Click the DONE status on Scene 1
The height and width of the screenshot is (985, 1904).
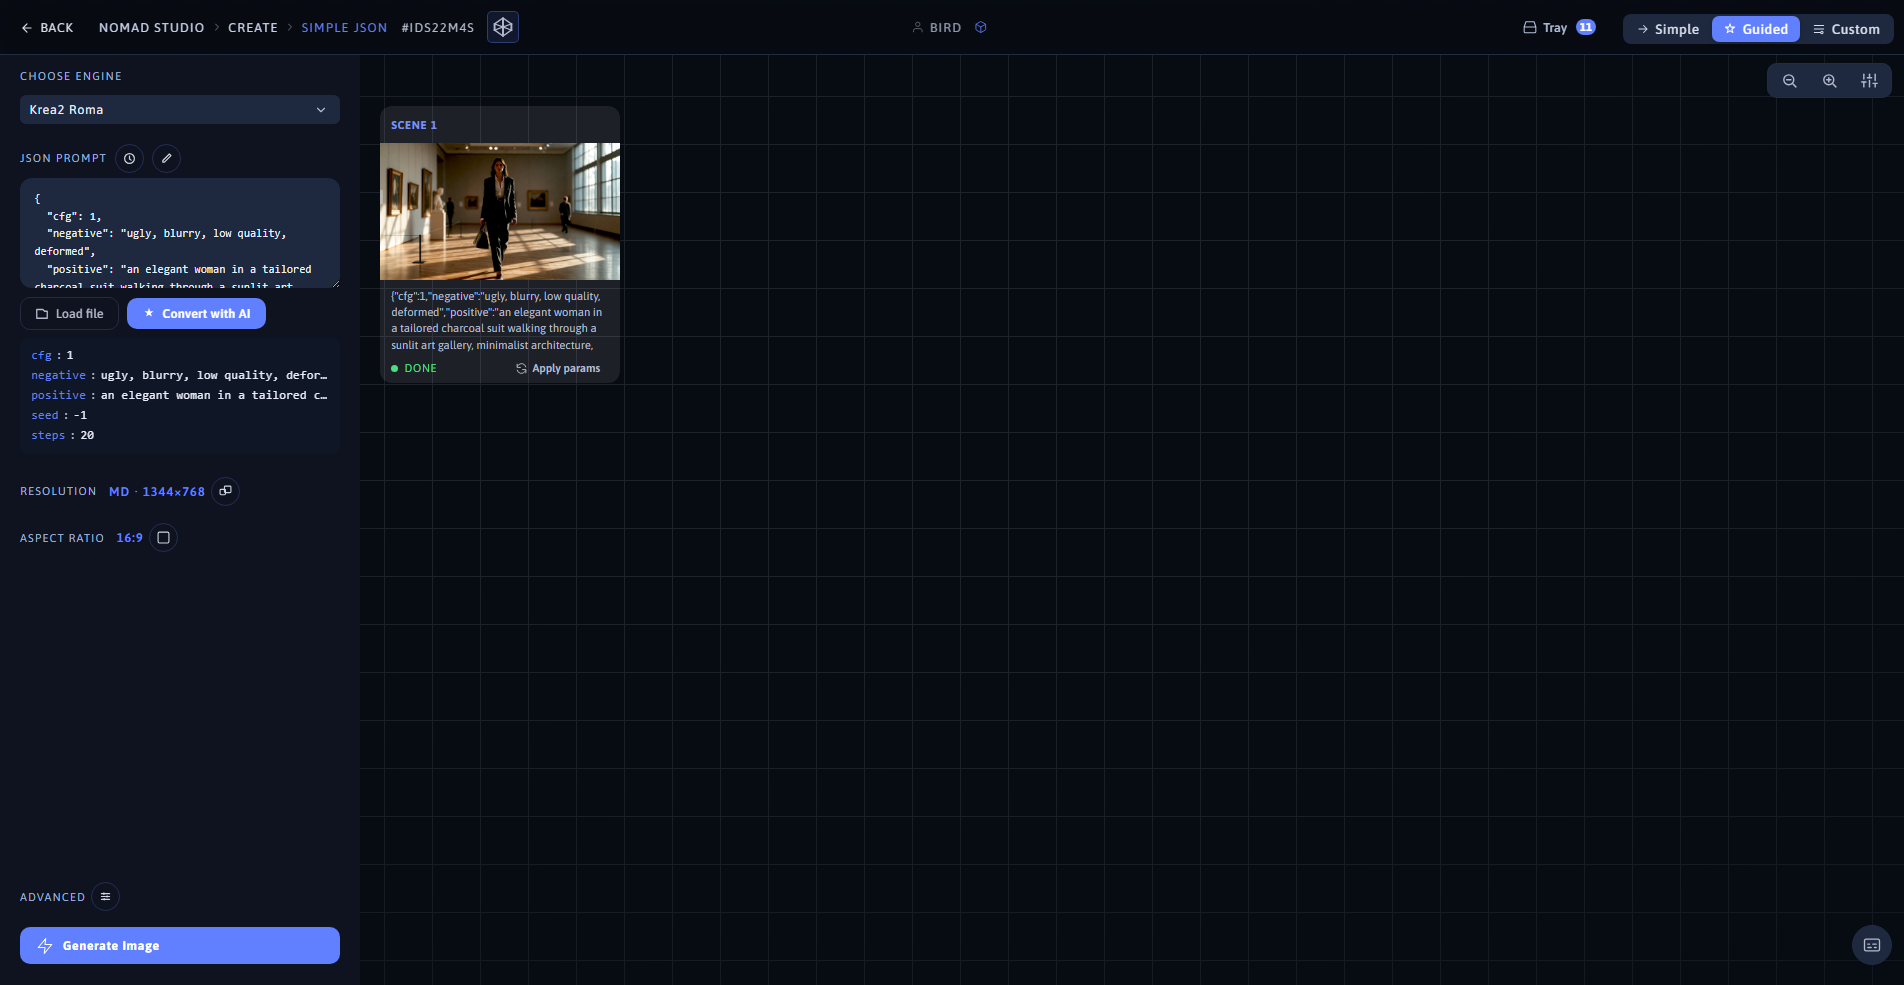[x=414, y=369]
